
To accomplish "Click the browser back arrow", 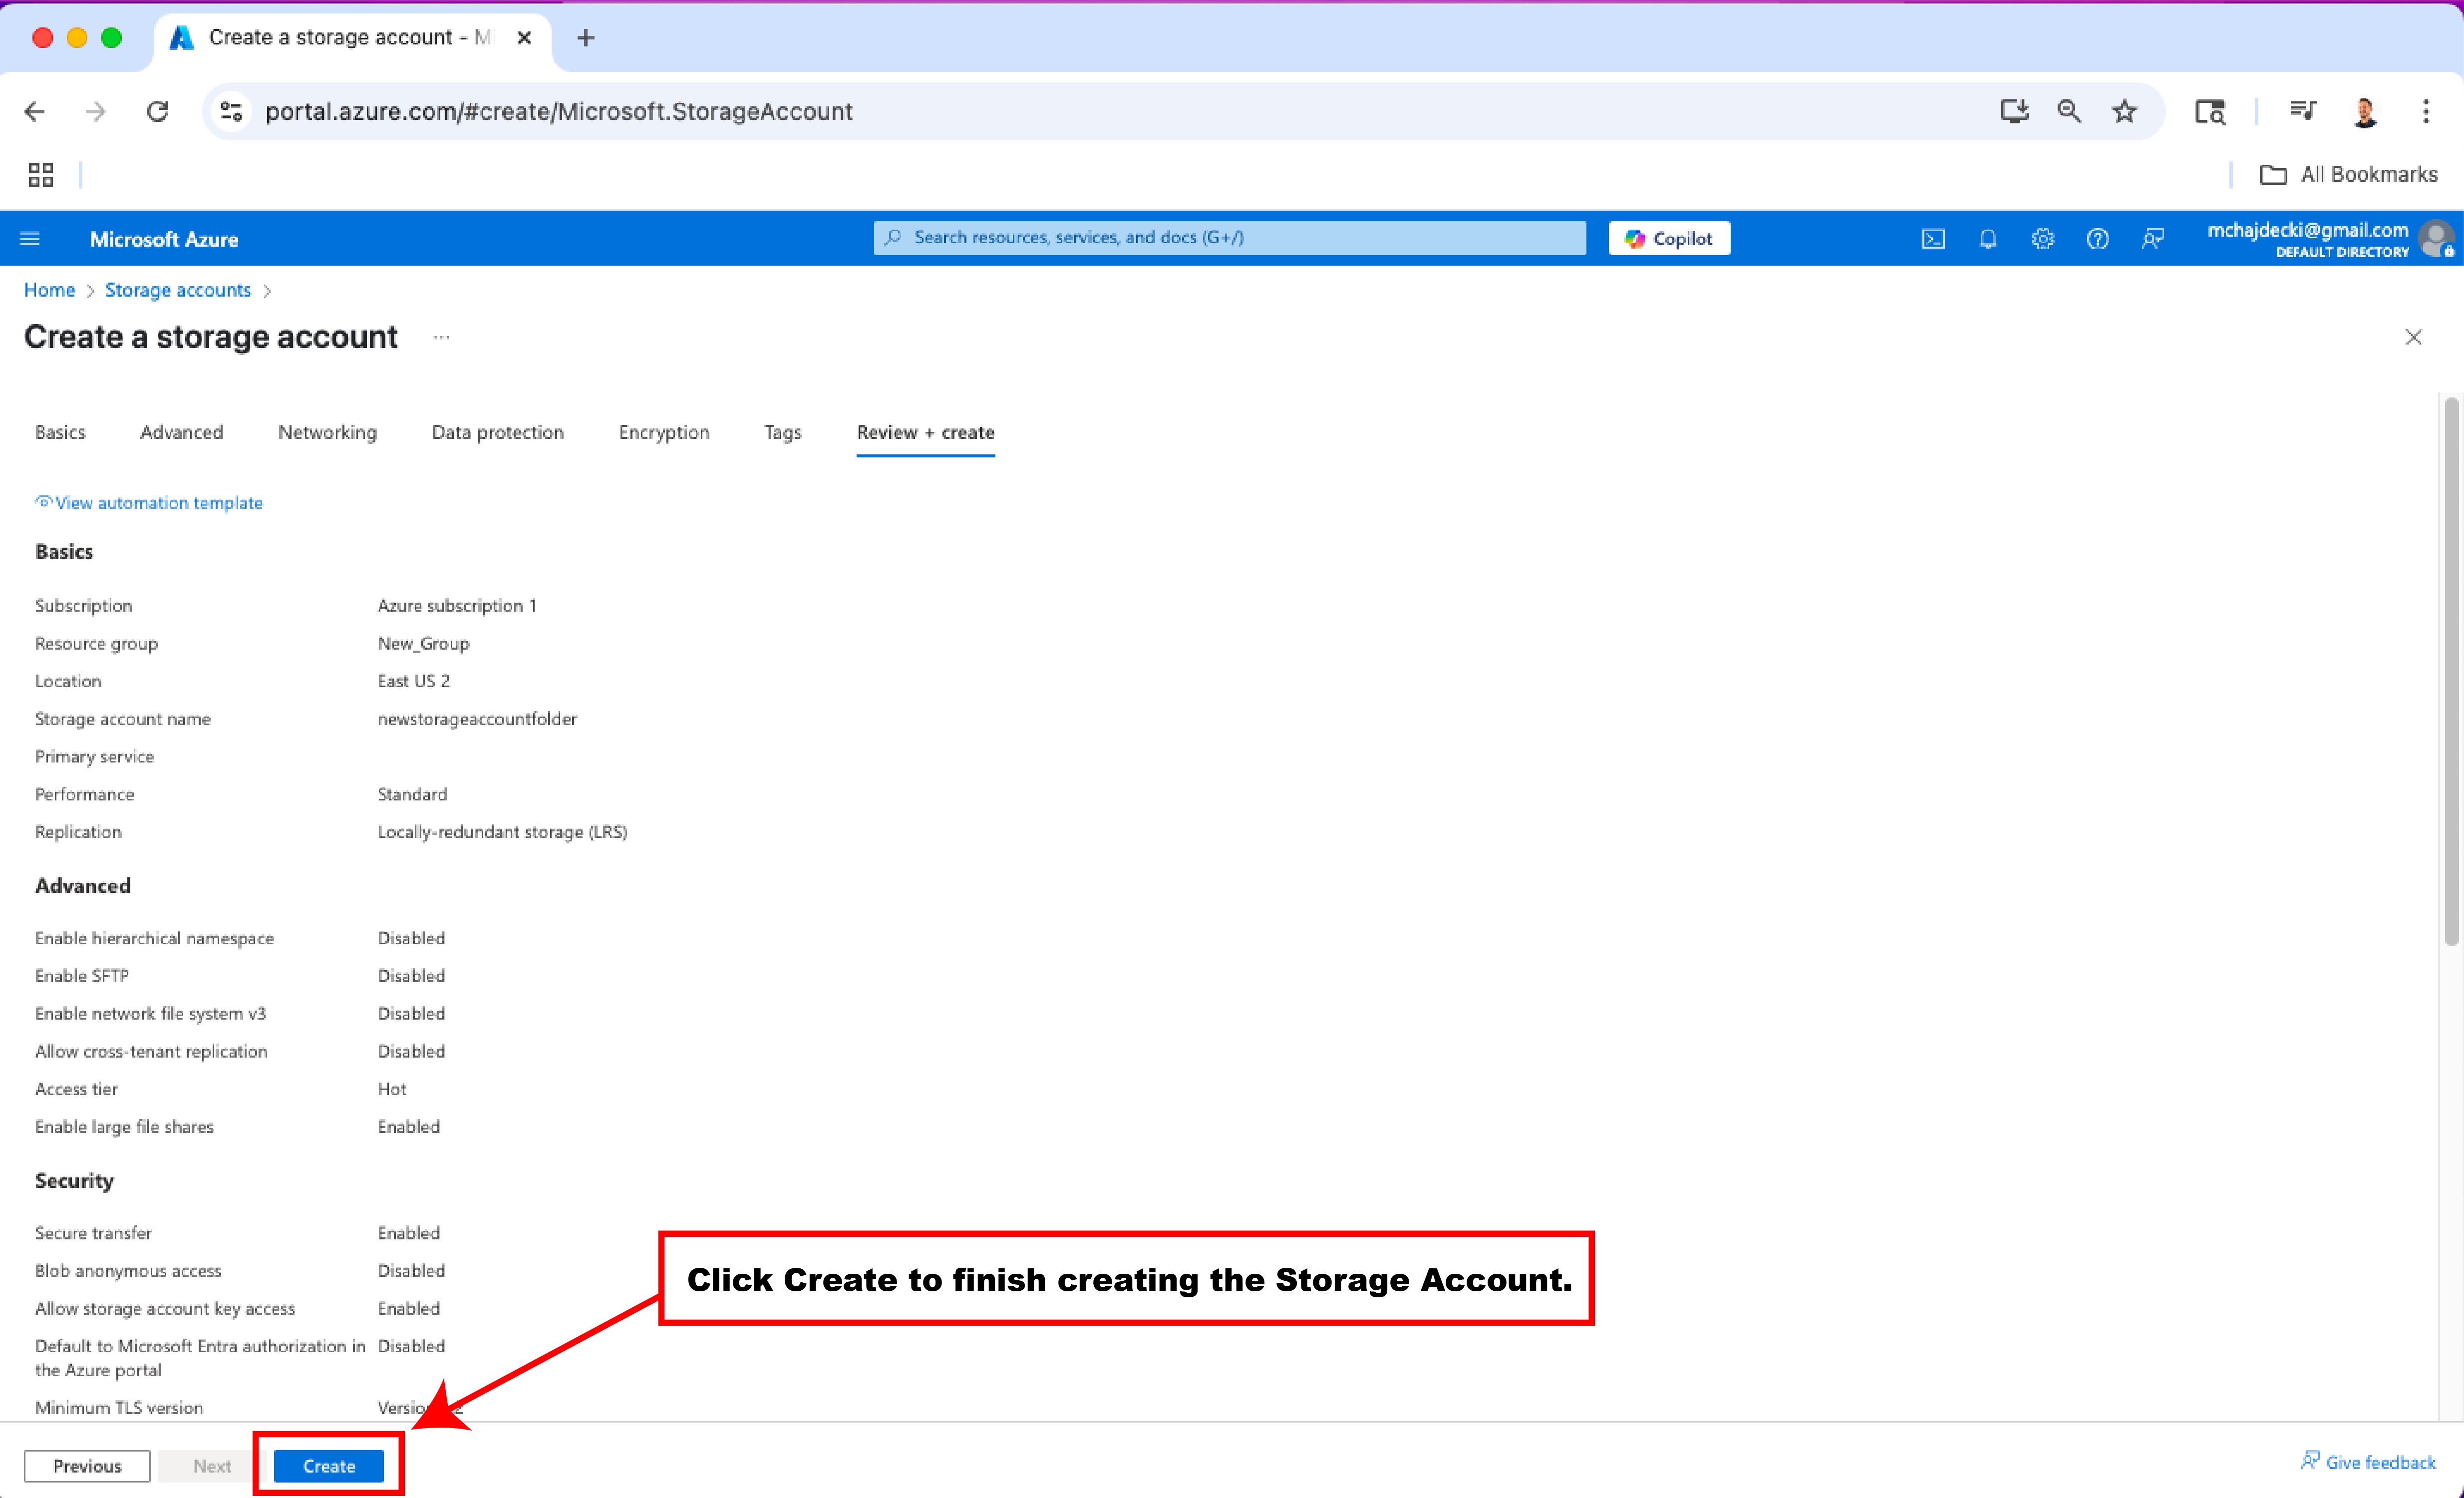I will (x=35, y=111).
